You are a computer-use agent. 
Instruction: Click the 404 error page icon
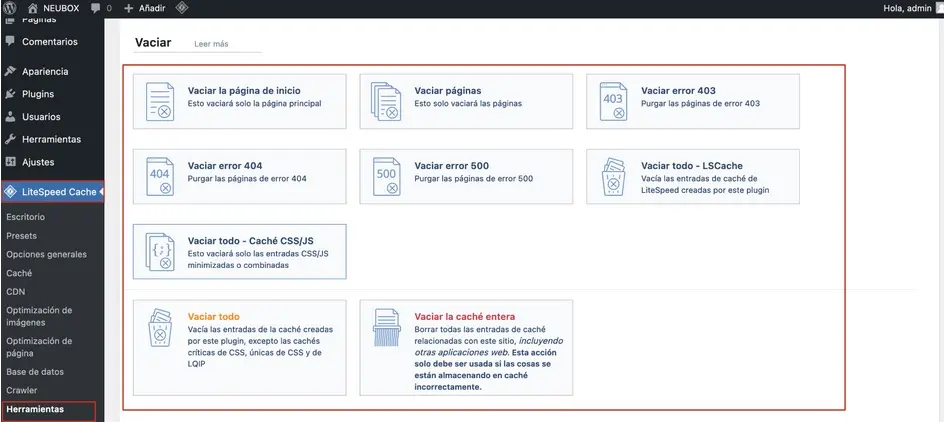click(x=160, y=176)
